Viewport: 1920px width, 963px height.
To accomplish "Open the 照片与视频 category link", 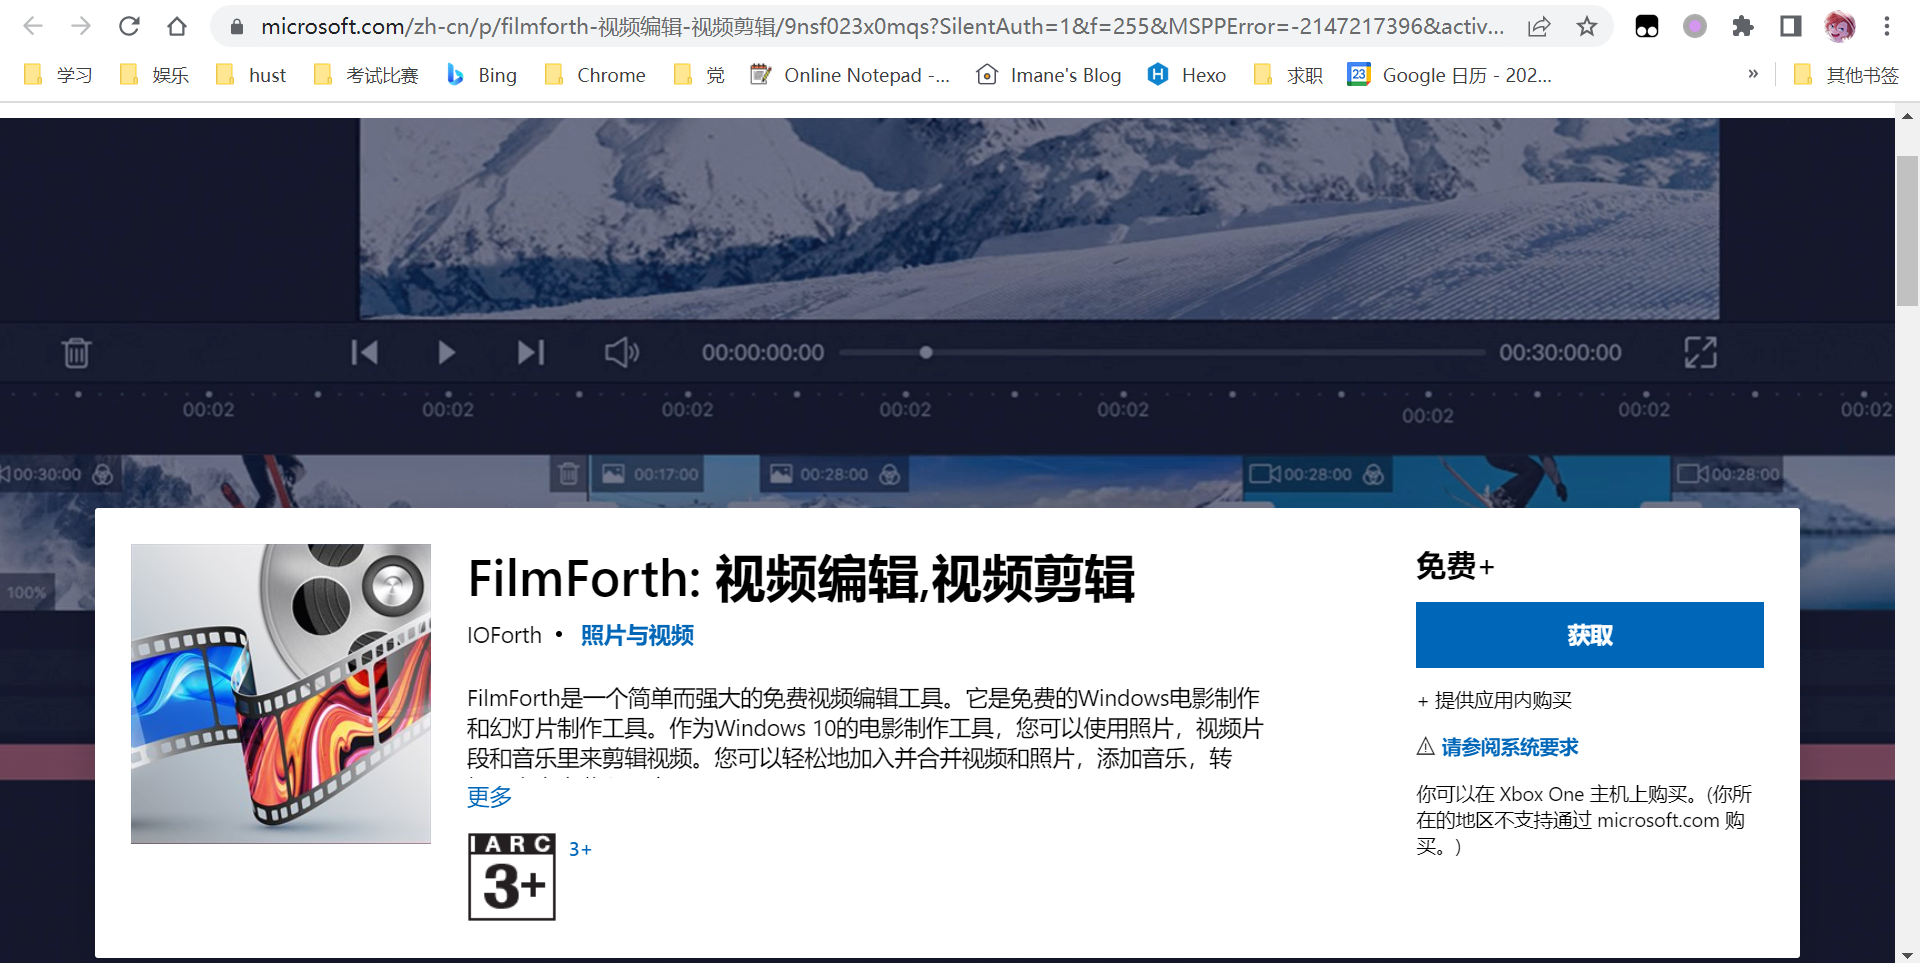I will click(637, 636).
